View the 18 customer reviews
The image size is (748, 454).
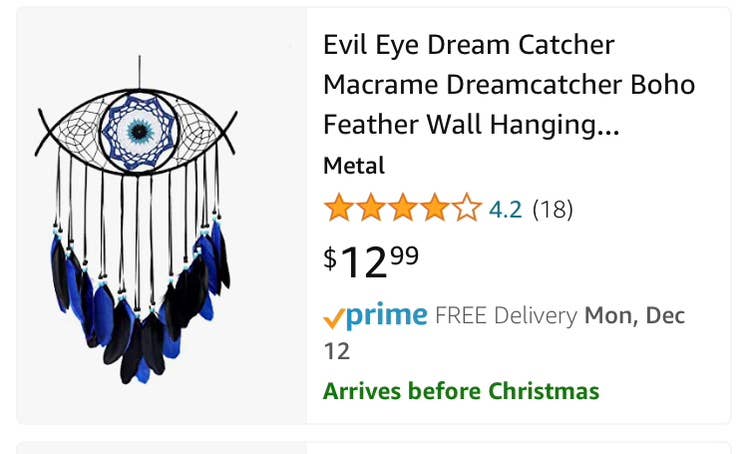(552, 209)
